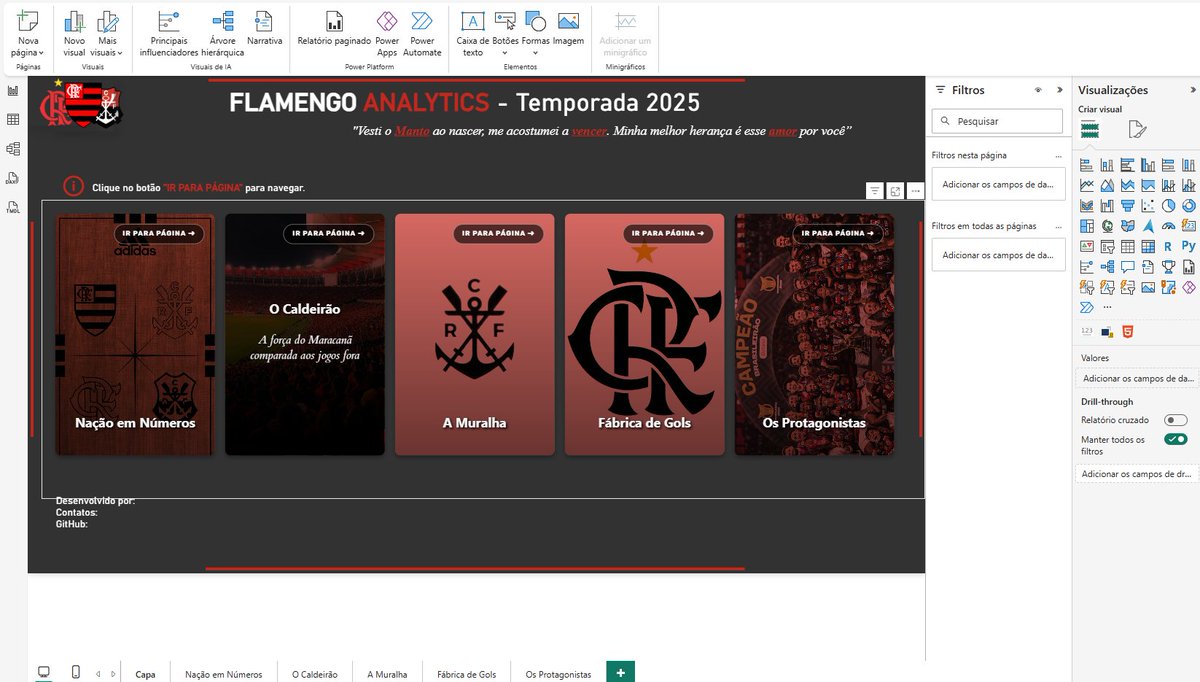1200x682 pixels.
Task: Add the treemap visual
Action: 1087,226
